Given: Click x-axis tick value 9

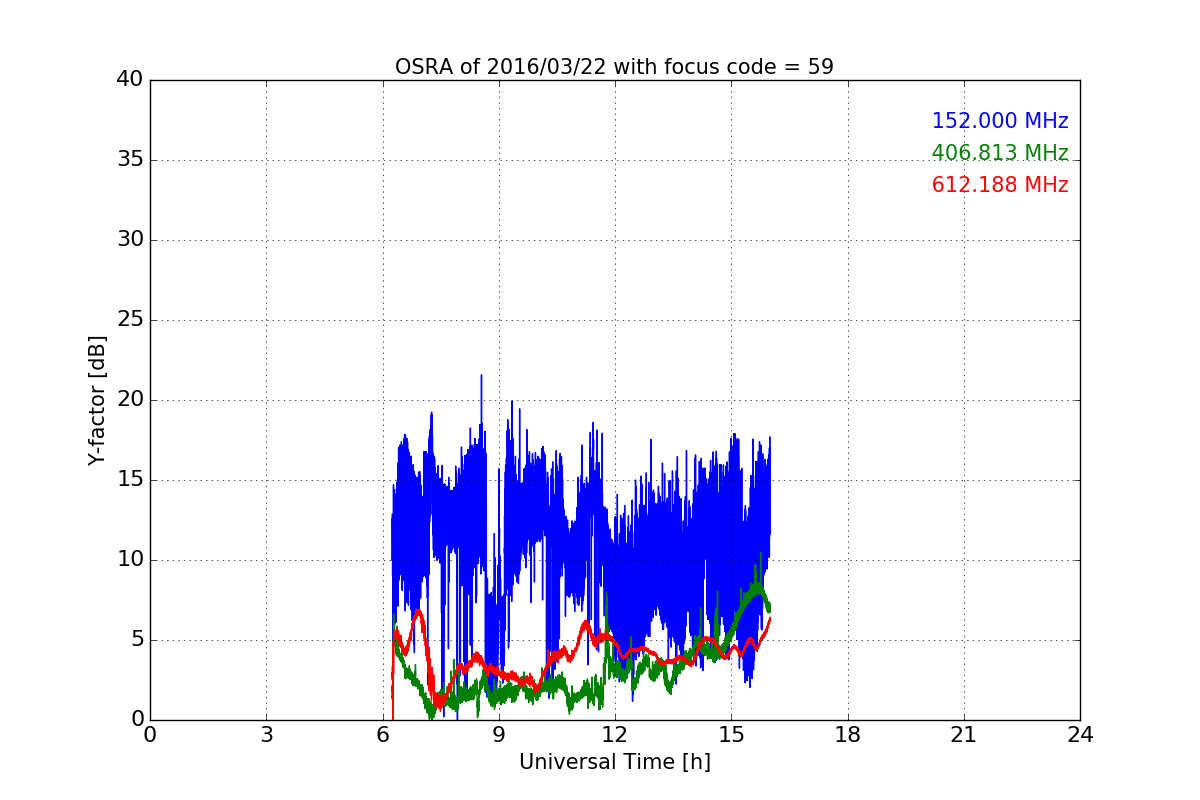Looking at the screenshot, I should click(x=499, y=735).
